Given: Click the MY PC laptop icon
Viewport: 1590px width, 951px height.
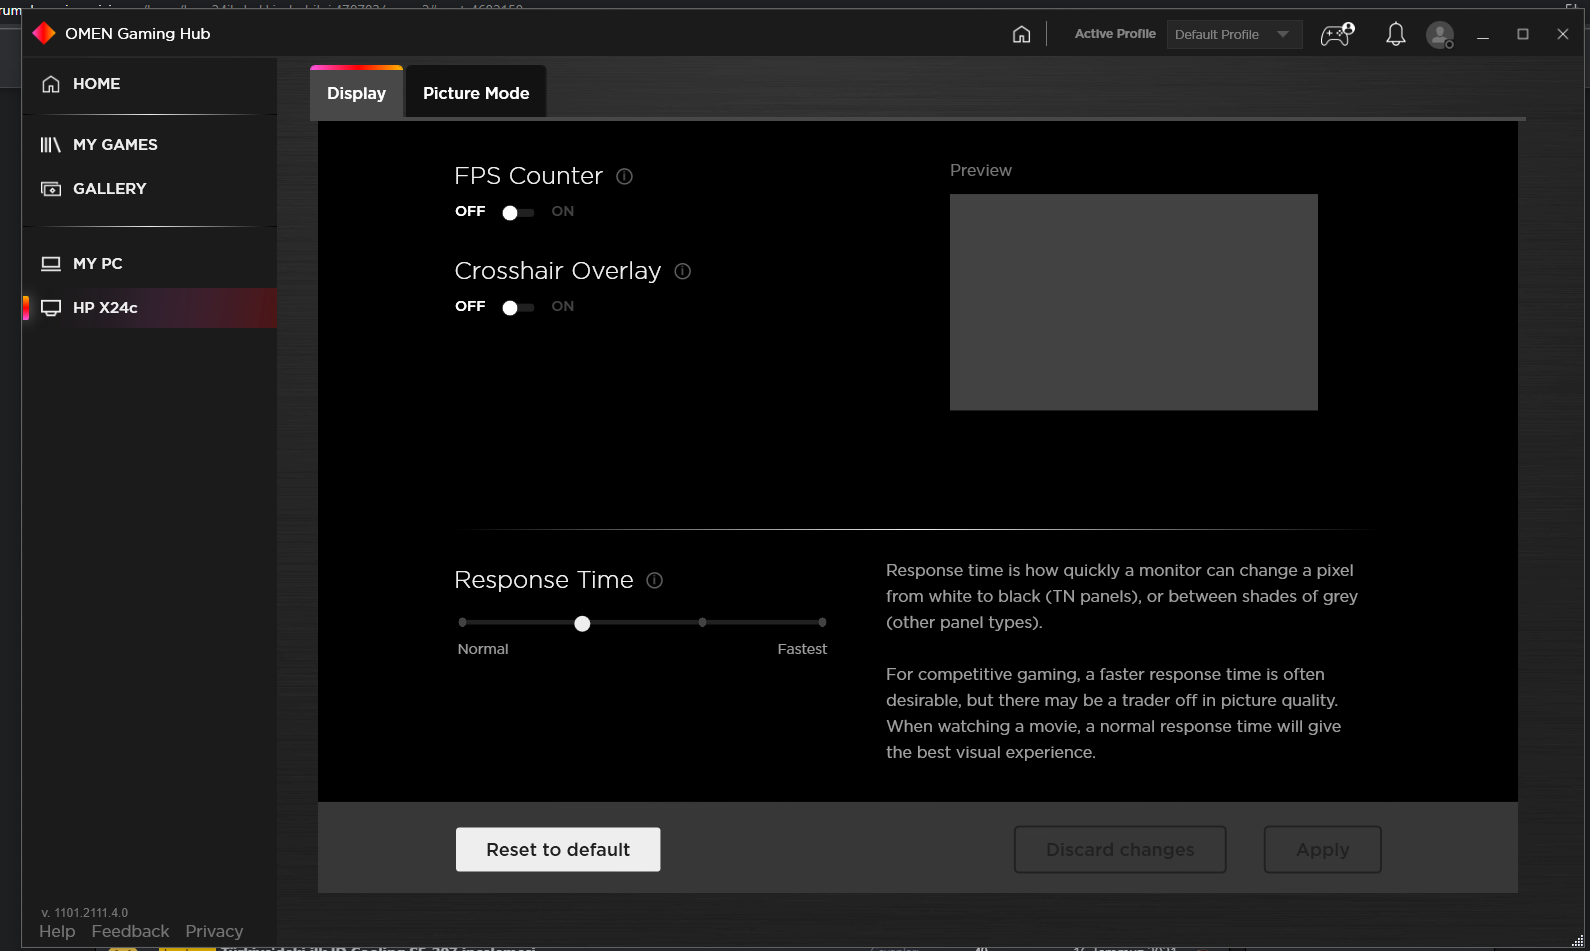Looking at the screenshot, I should pos(51,264).
